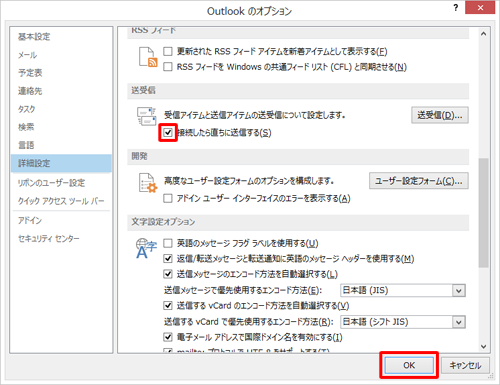Click the 送受信 section heading
The height and width of the screenshot is (385, 500).
pos(143,90)
